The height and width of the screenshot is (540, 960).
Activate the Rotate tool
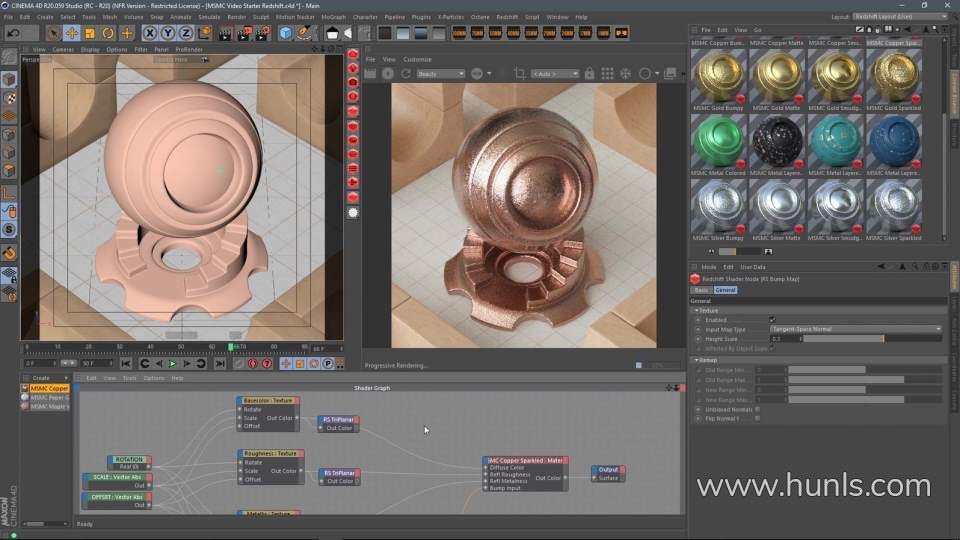pyautogui.click(x=108, y=33)
